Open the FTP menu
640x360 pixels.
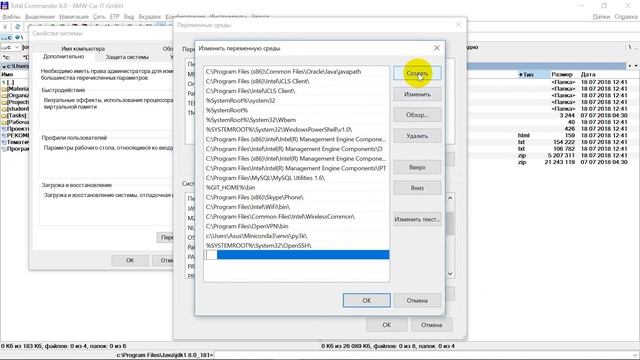pos(114,17)
